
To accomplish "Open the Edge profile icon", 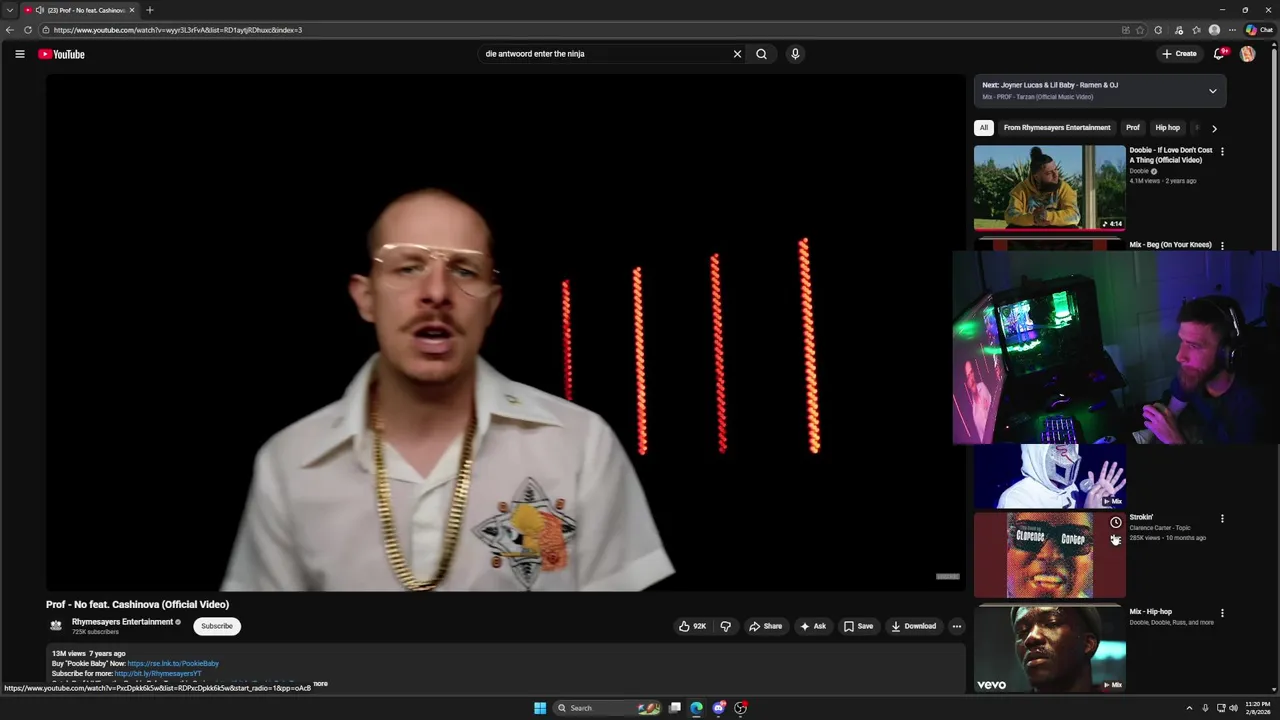I will 1214,30.
